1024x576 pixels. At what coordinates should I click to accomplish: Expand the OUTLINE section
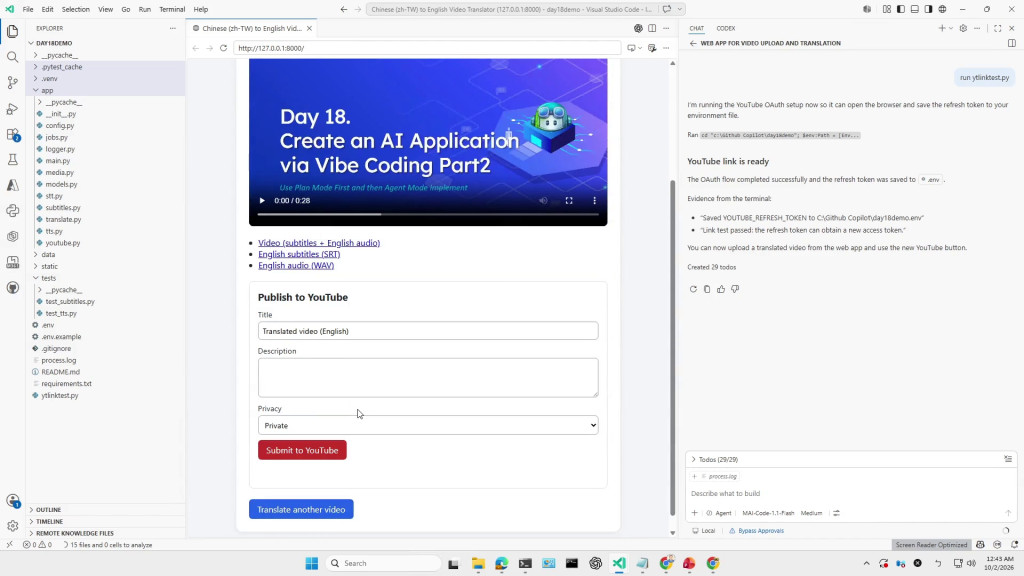tap(48, 509)
